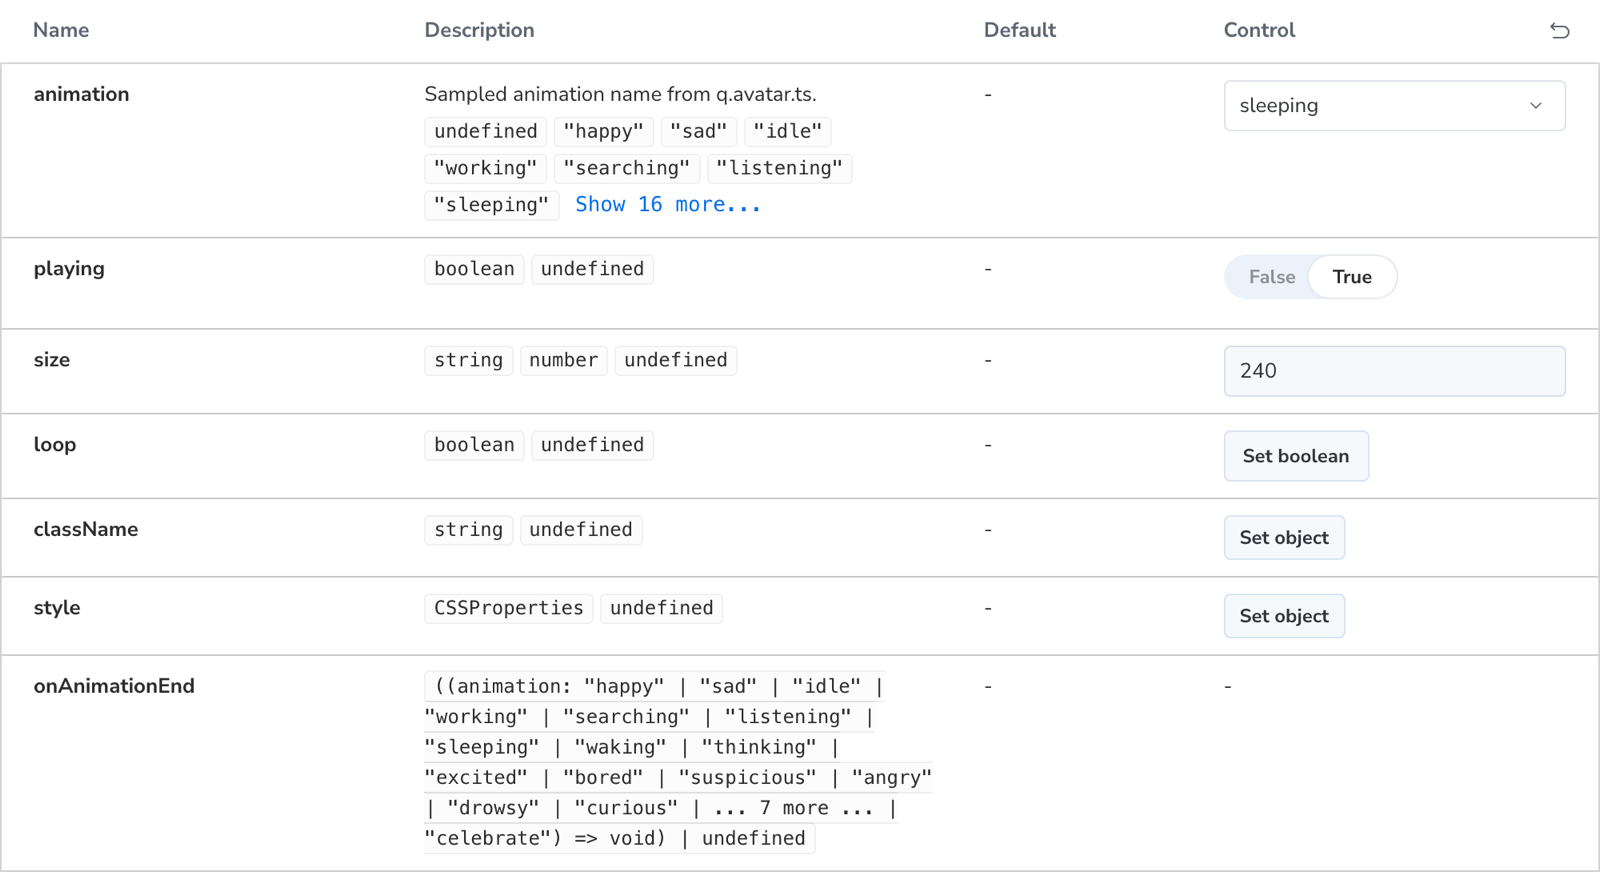
Task: Click the "searching" value chip in animation row
Action: (x=626, y=168)
